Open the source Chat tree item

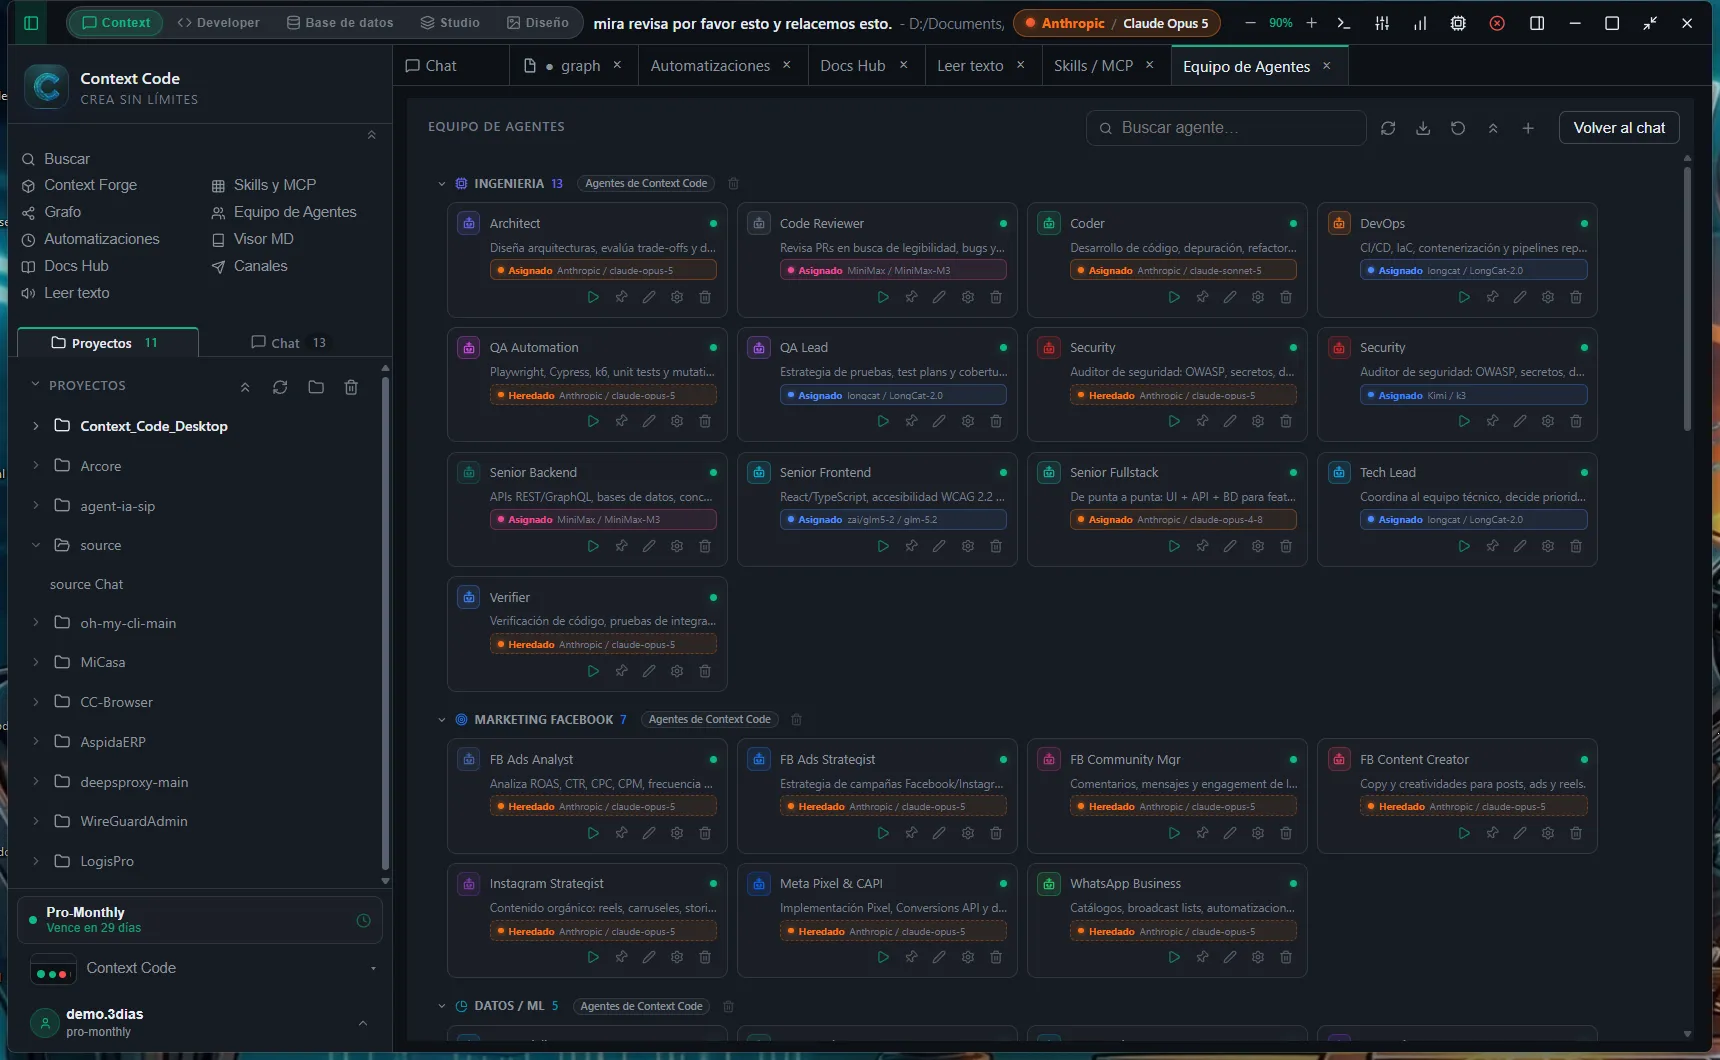pyautogui.click(x=87, y=584)
